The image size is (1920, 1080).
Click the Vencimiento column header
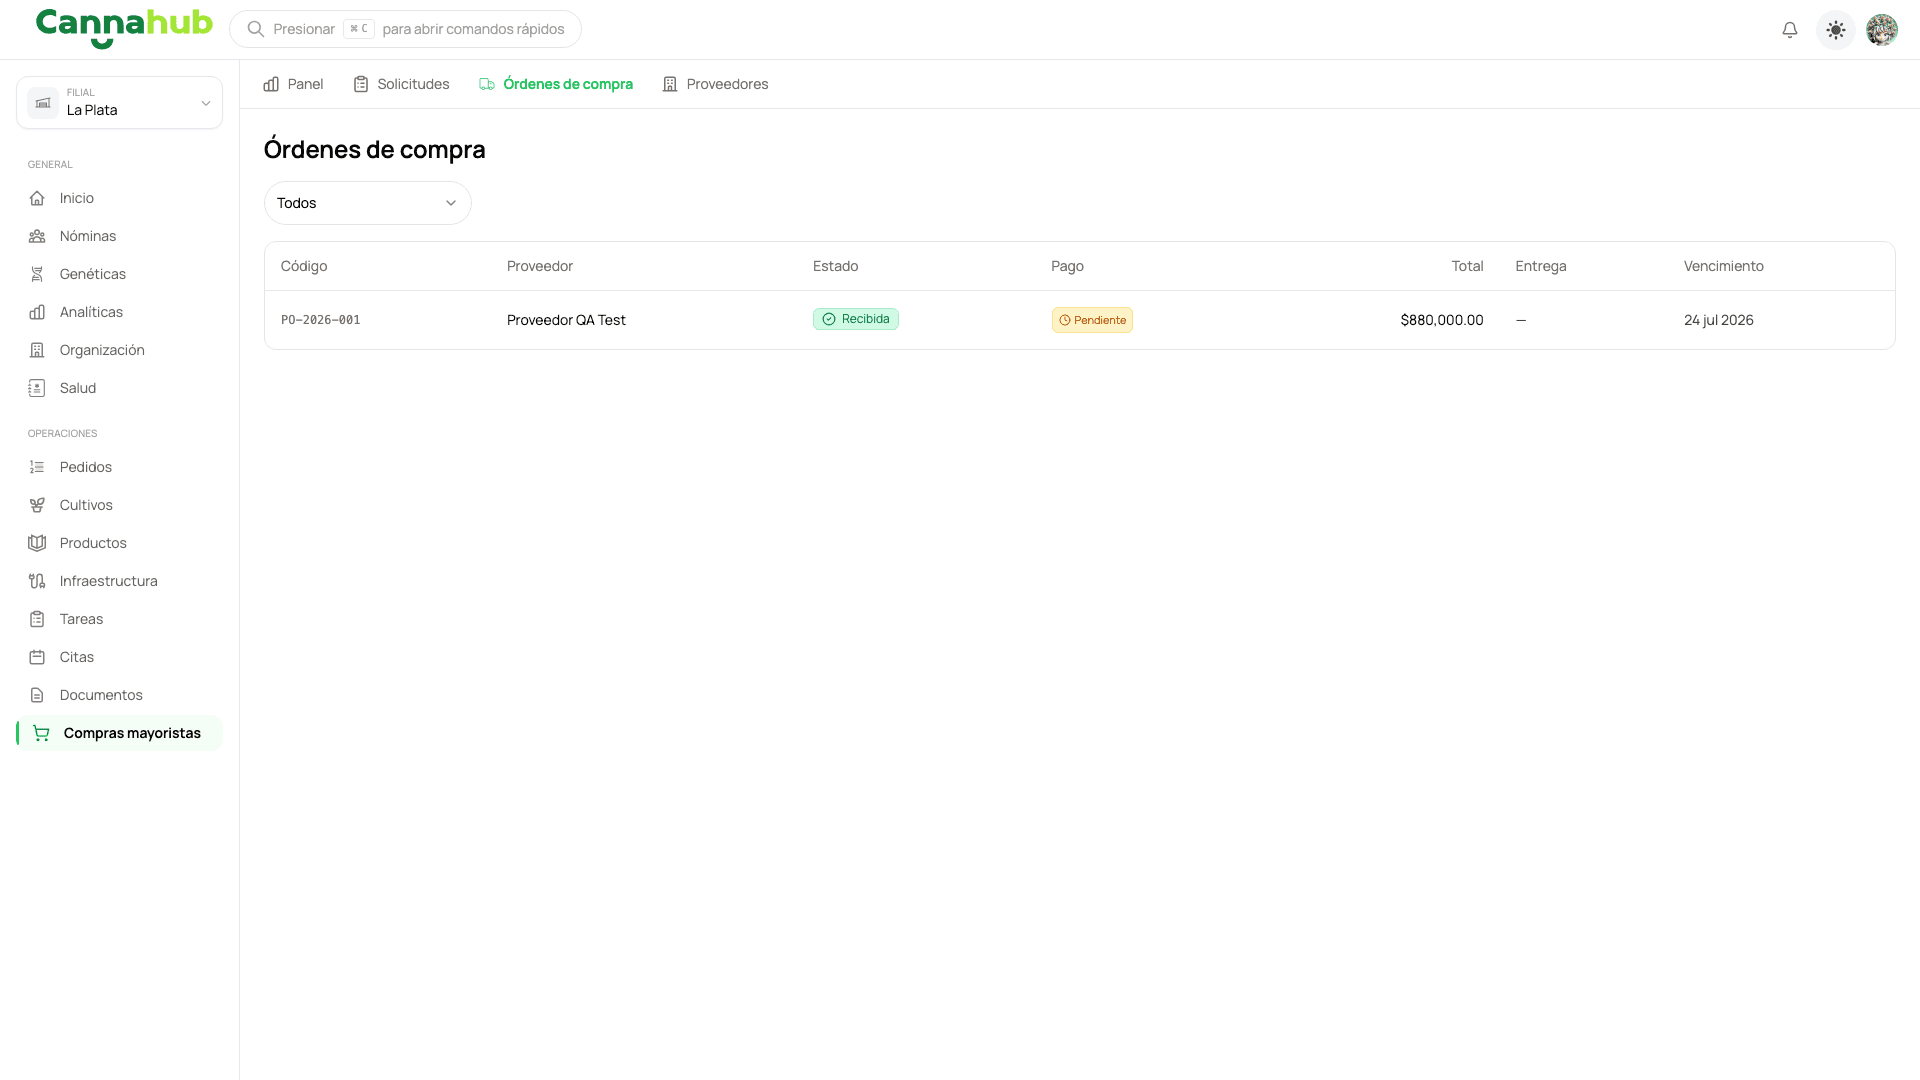[x=1724, y=266]
